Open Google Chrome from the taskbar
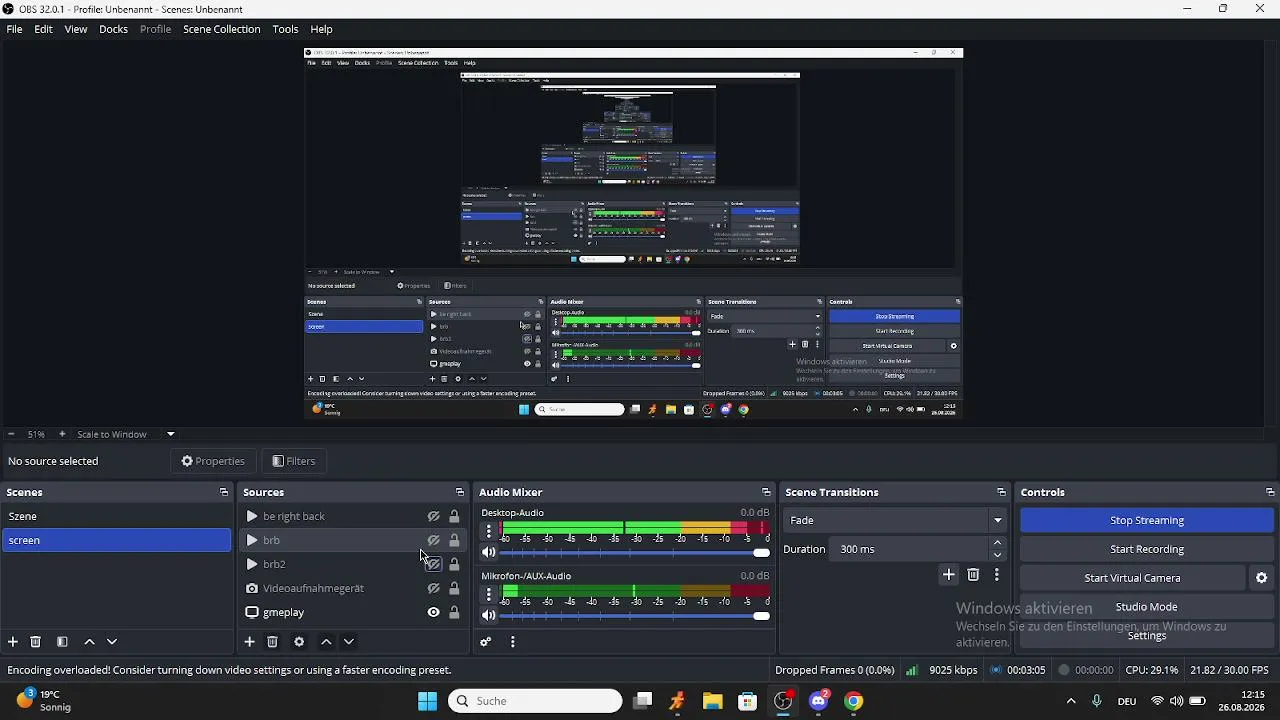 pyautogui.click(x=853, y=701)
